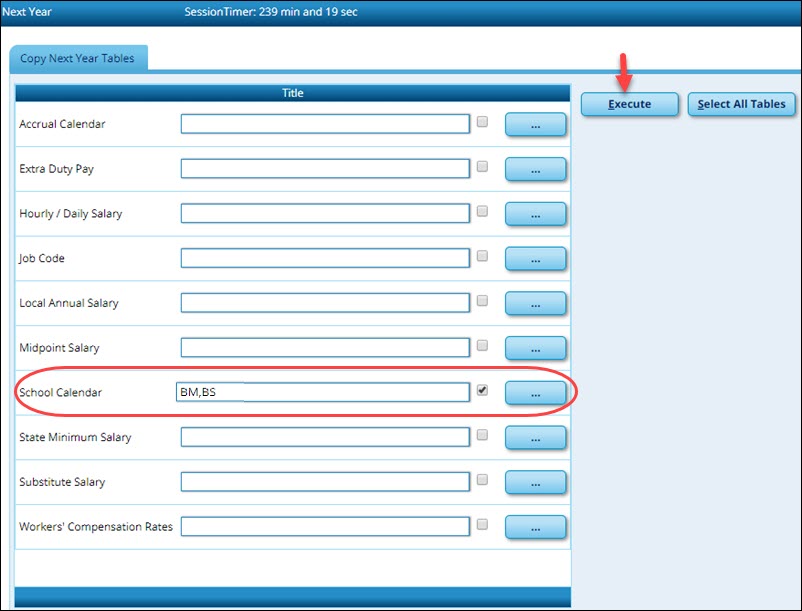Click School Calendar ellipsis button
This screenshot has height=611, width=802.
(x=535, y=393)
